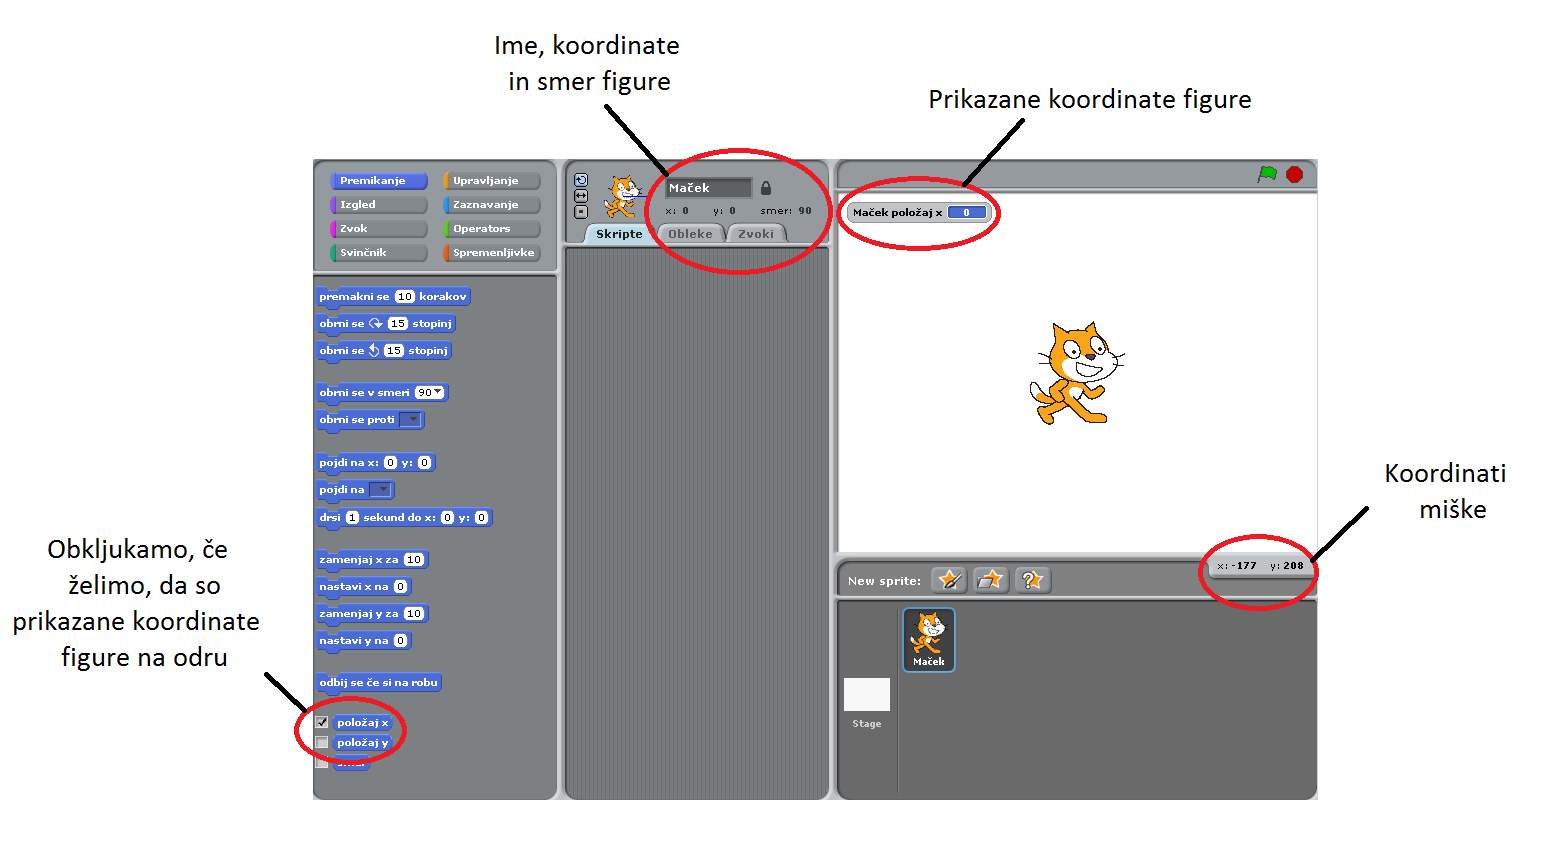Expand the 'obrni se proti' target dropdown
Viewport: 1544px width, 850px height.
410,420
